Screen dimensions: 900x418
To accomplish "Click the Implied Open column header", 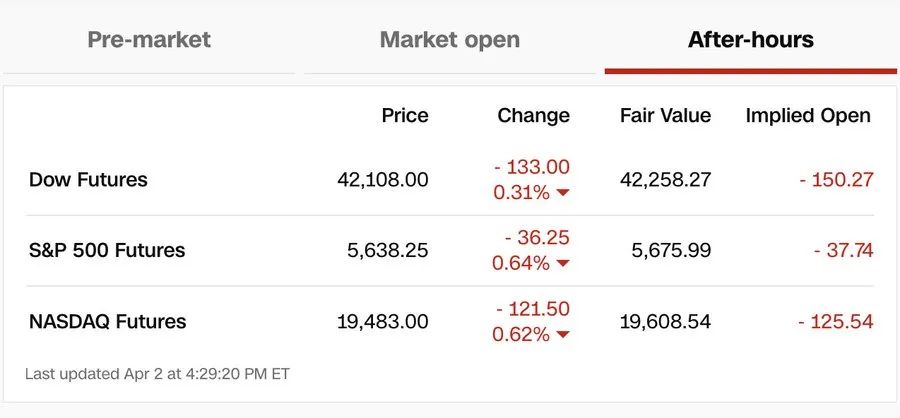I will (808, 115).
